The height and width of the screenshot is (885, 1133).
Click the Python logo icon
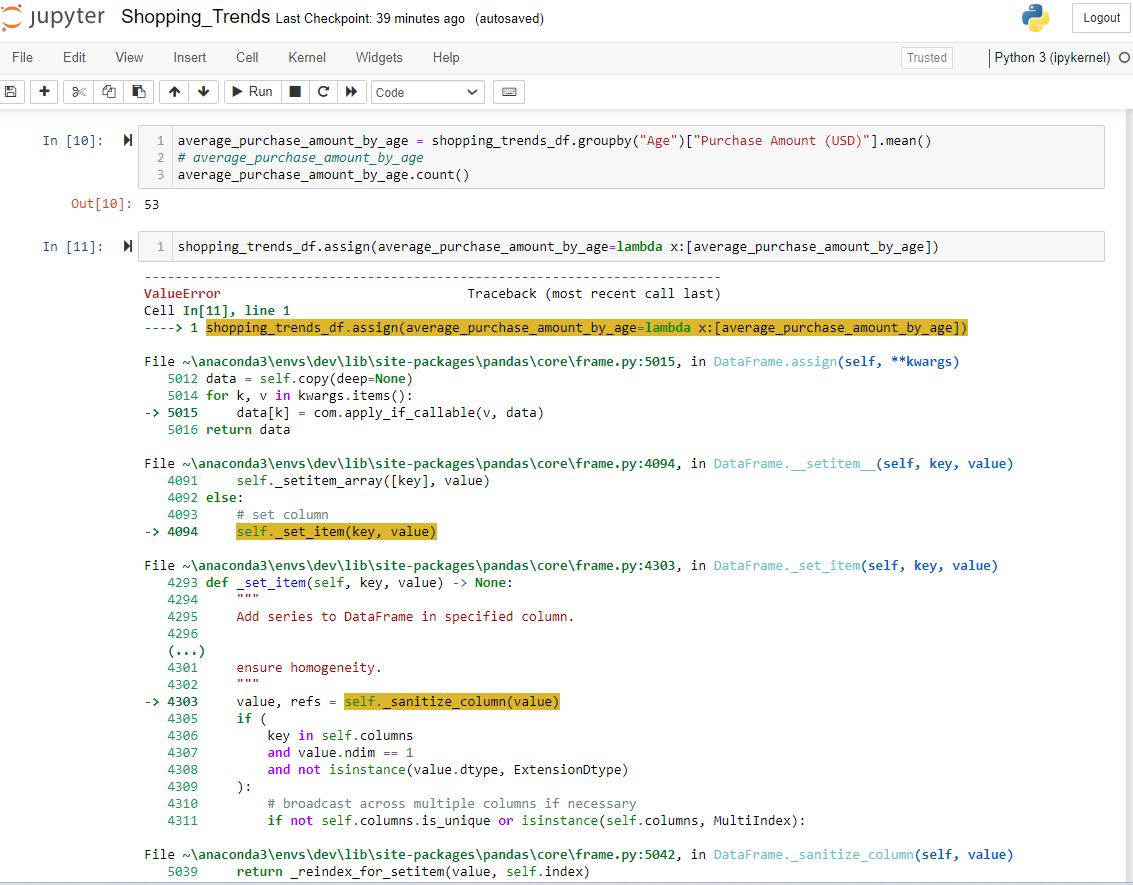tap(1035, 18)
